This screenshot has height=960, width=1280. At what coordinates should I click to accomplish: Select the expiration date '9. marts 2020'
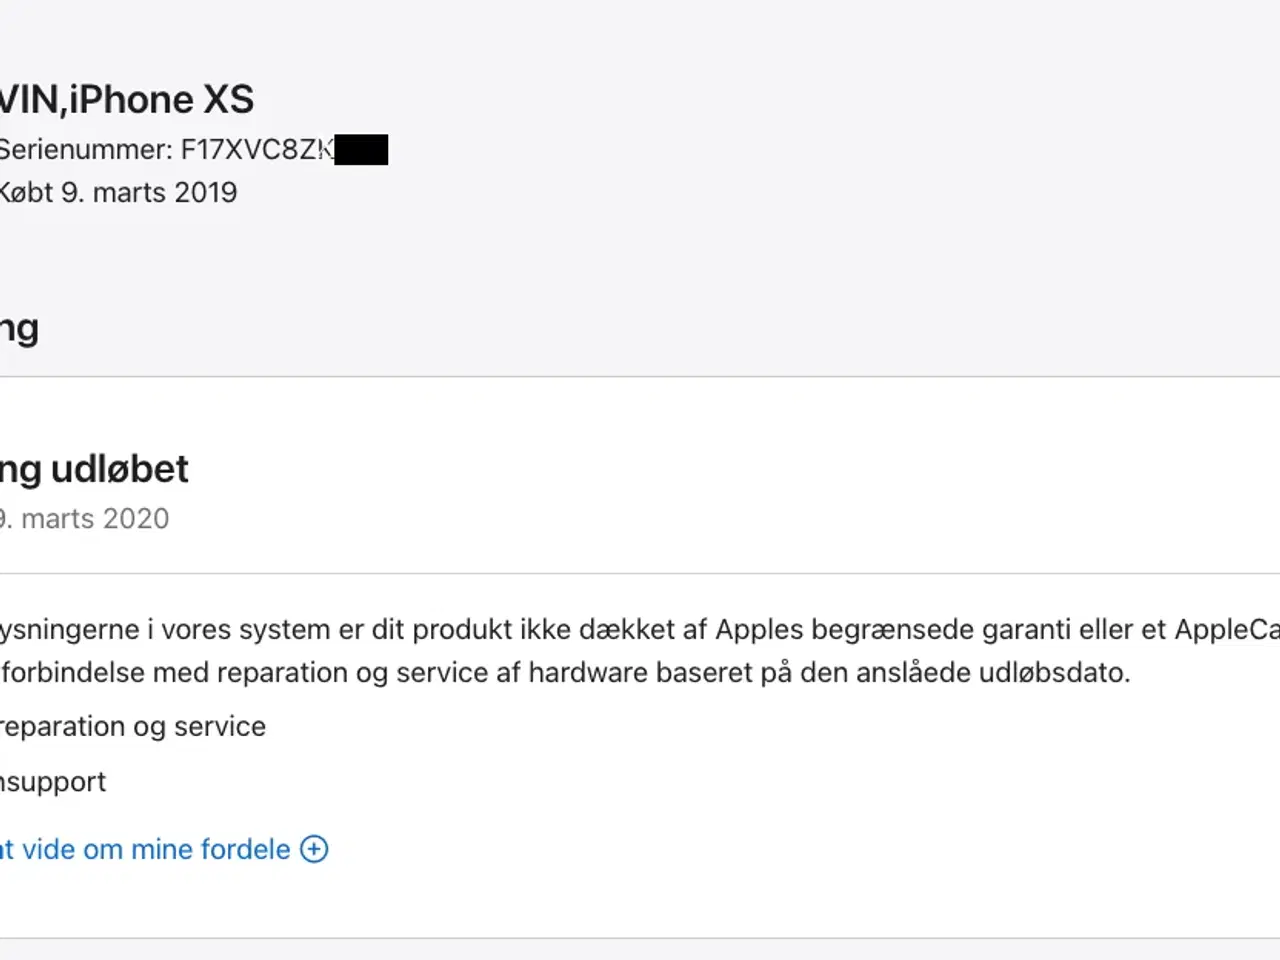click(85, 518)
